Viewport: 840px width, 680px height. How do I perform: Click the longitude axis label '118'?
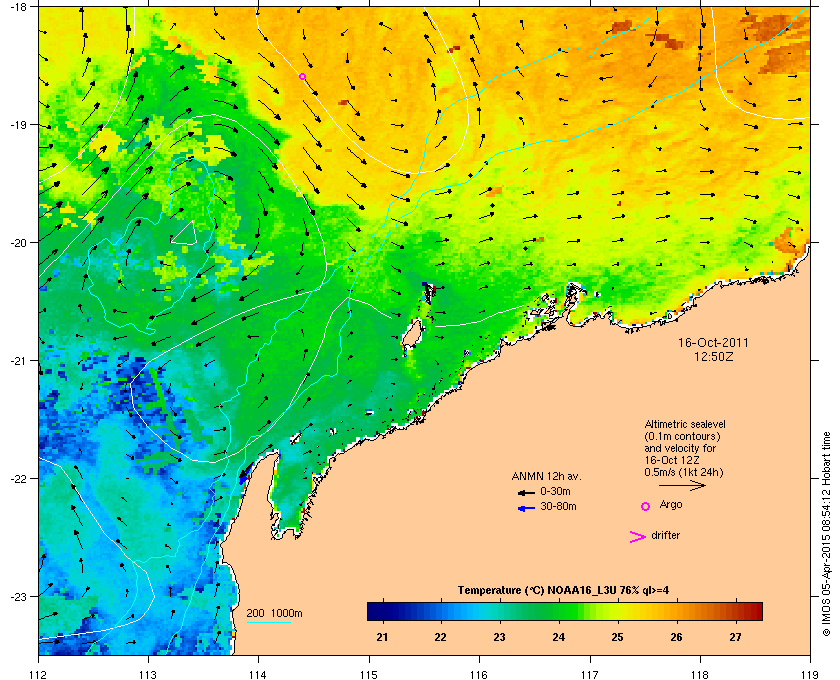(x=700, y=675)
